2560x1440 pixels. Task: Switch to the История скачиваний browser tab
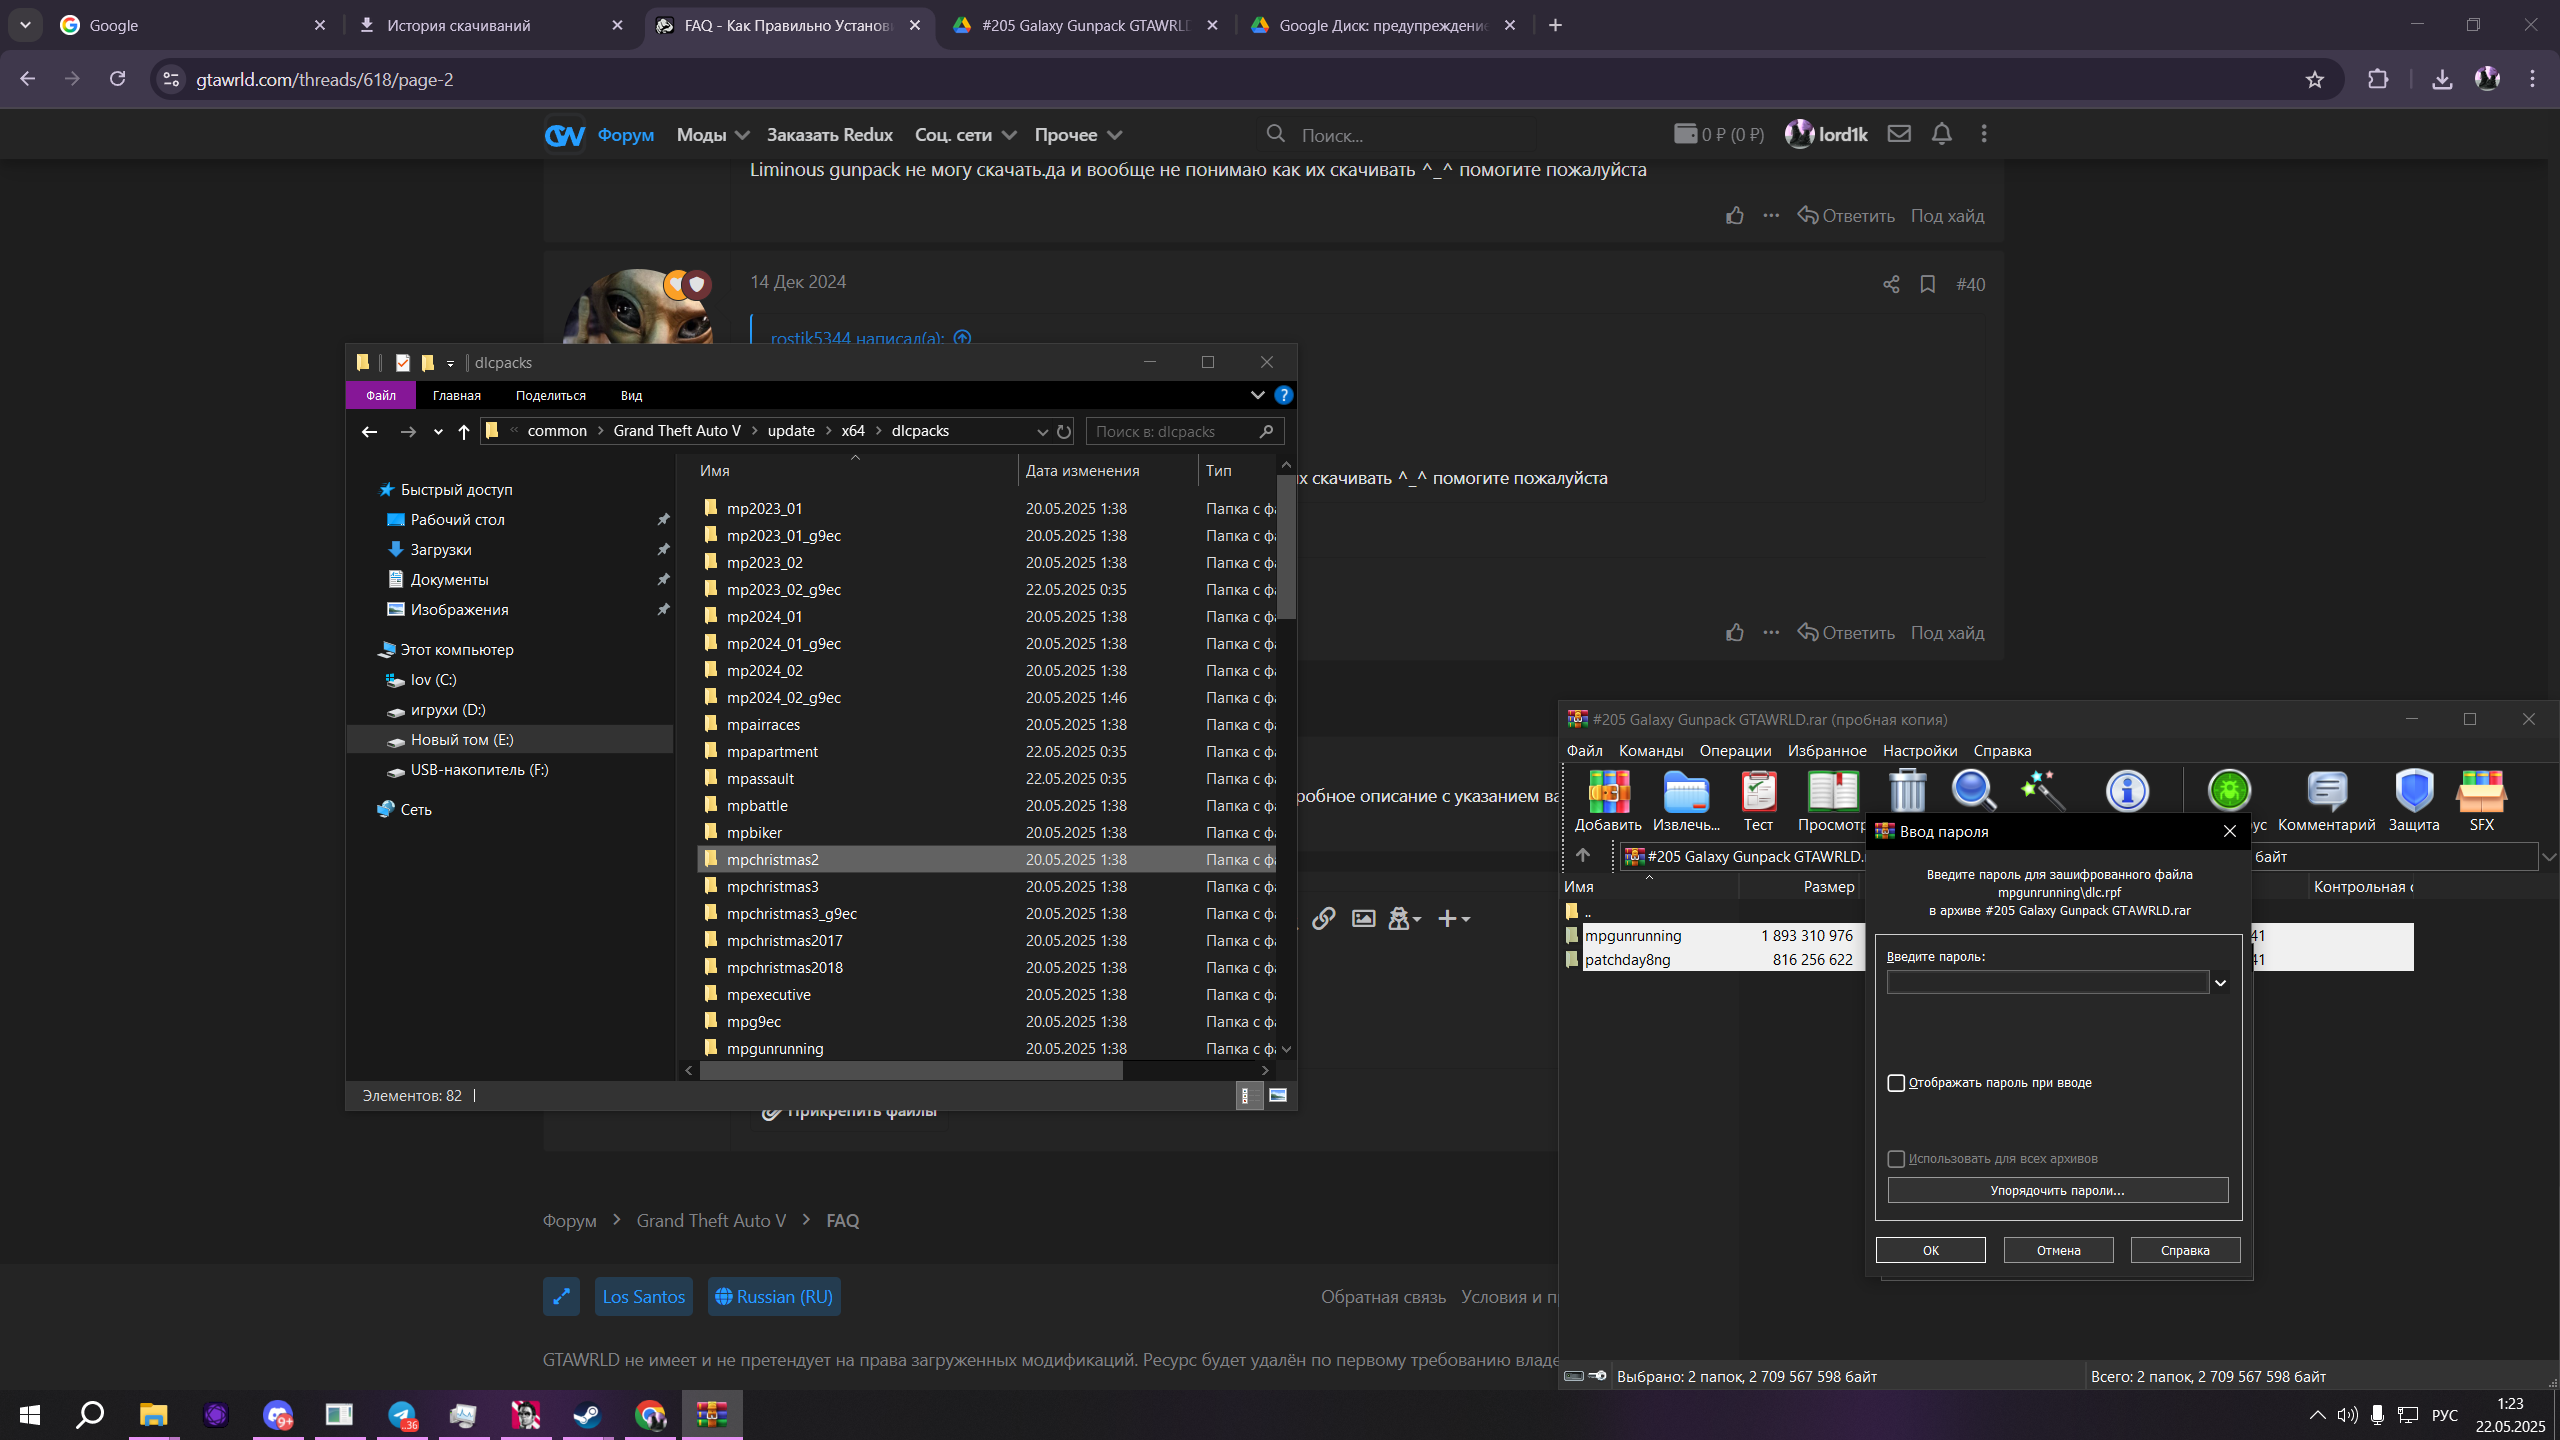click(490, 26)
